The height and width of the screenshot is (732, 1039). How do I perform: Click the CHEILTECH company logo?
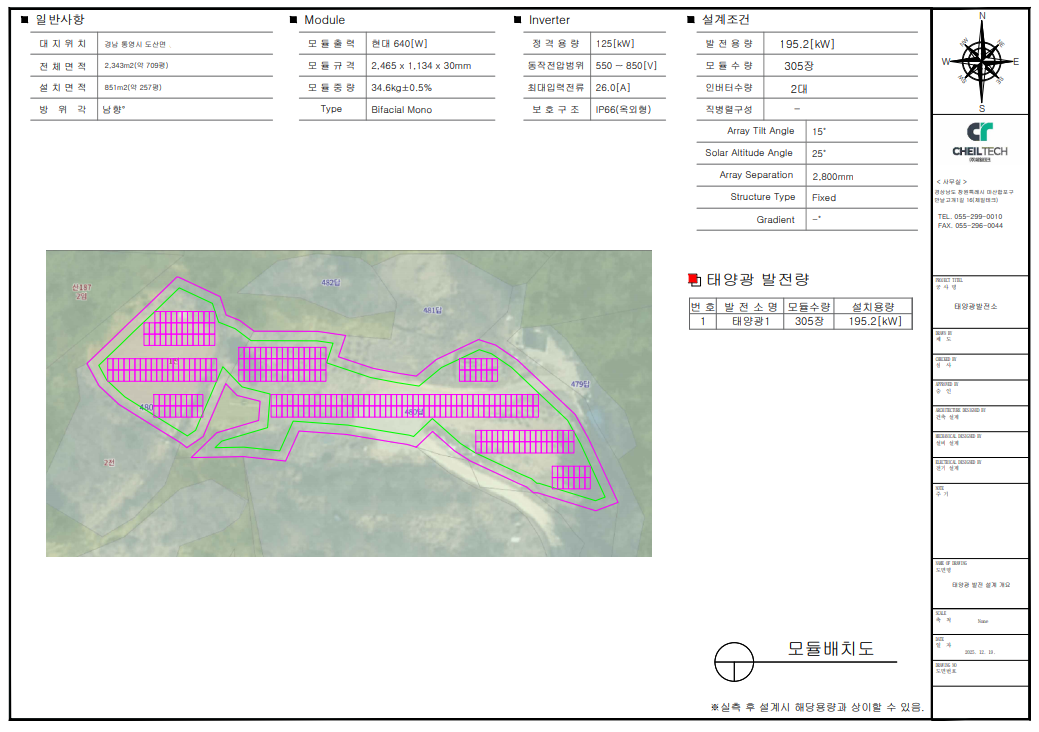(x=980, y=141)
